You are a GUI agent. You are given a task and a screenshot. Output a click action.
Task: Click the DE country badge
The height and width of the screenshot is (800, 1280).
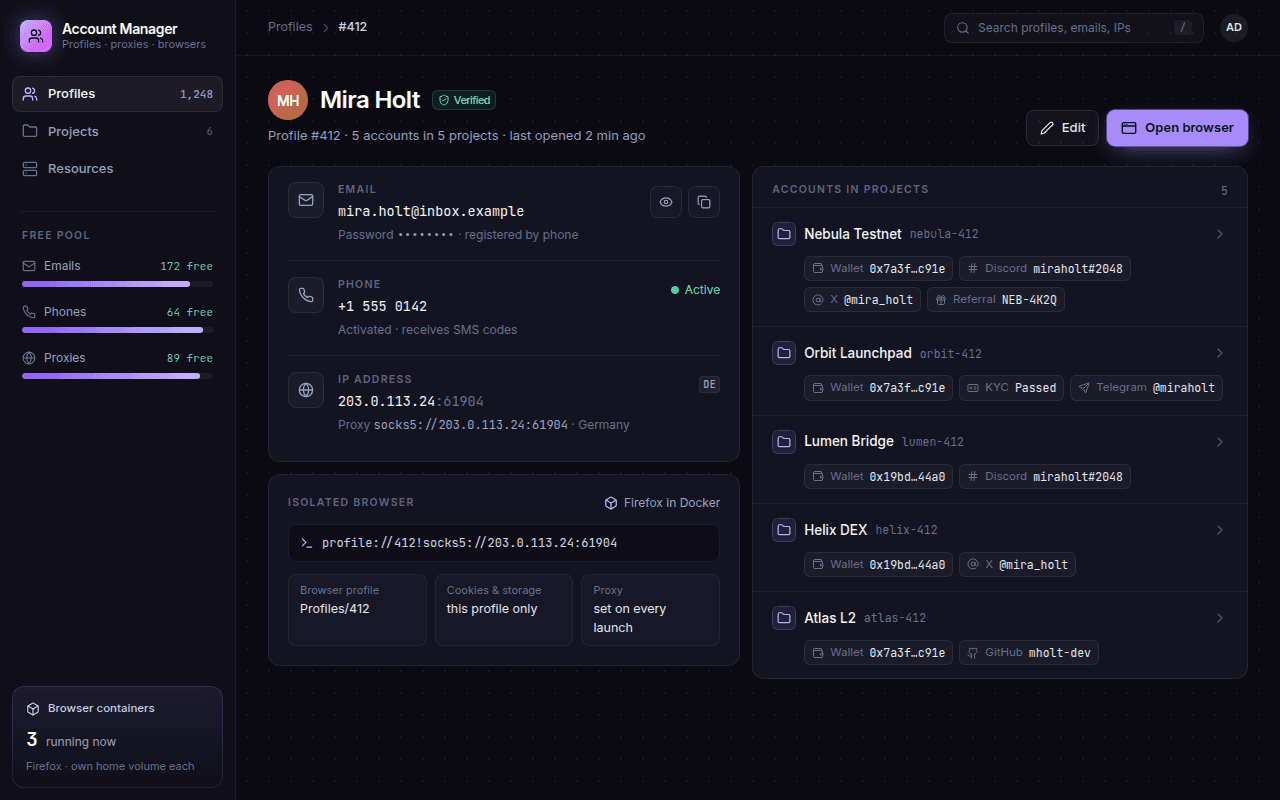709,384
